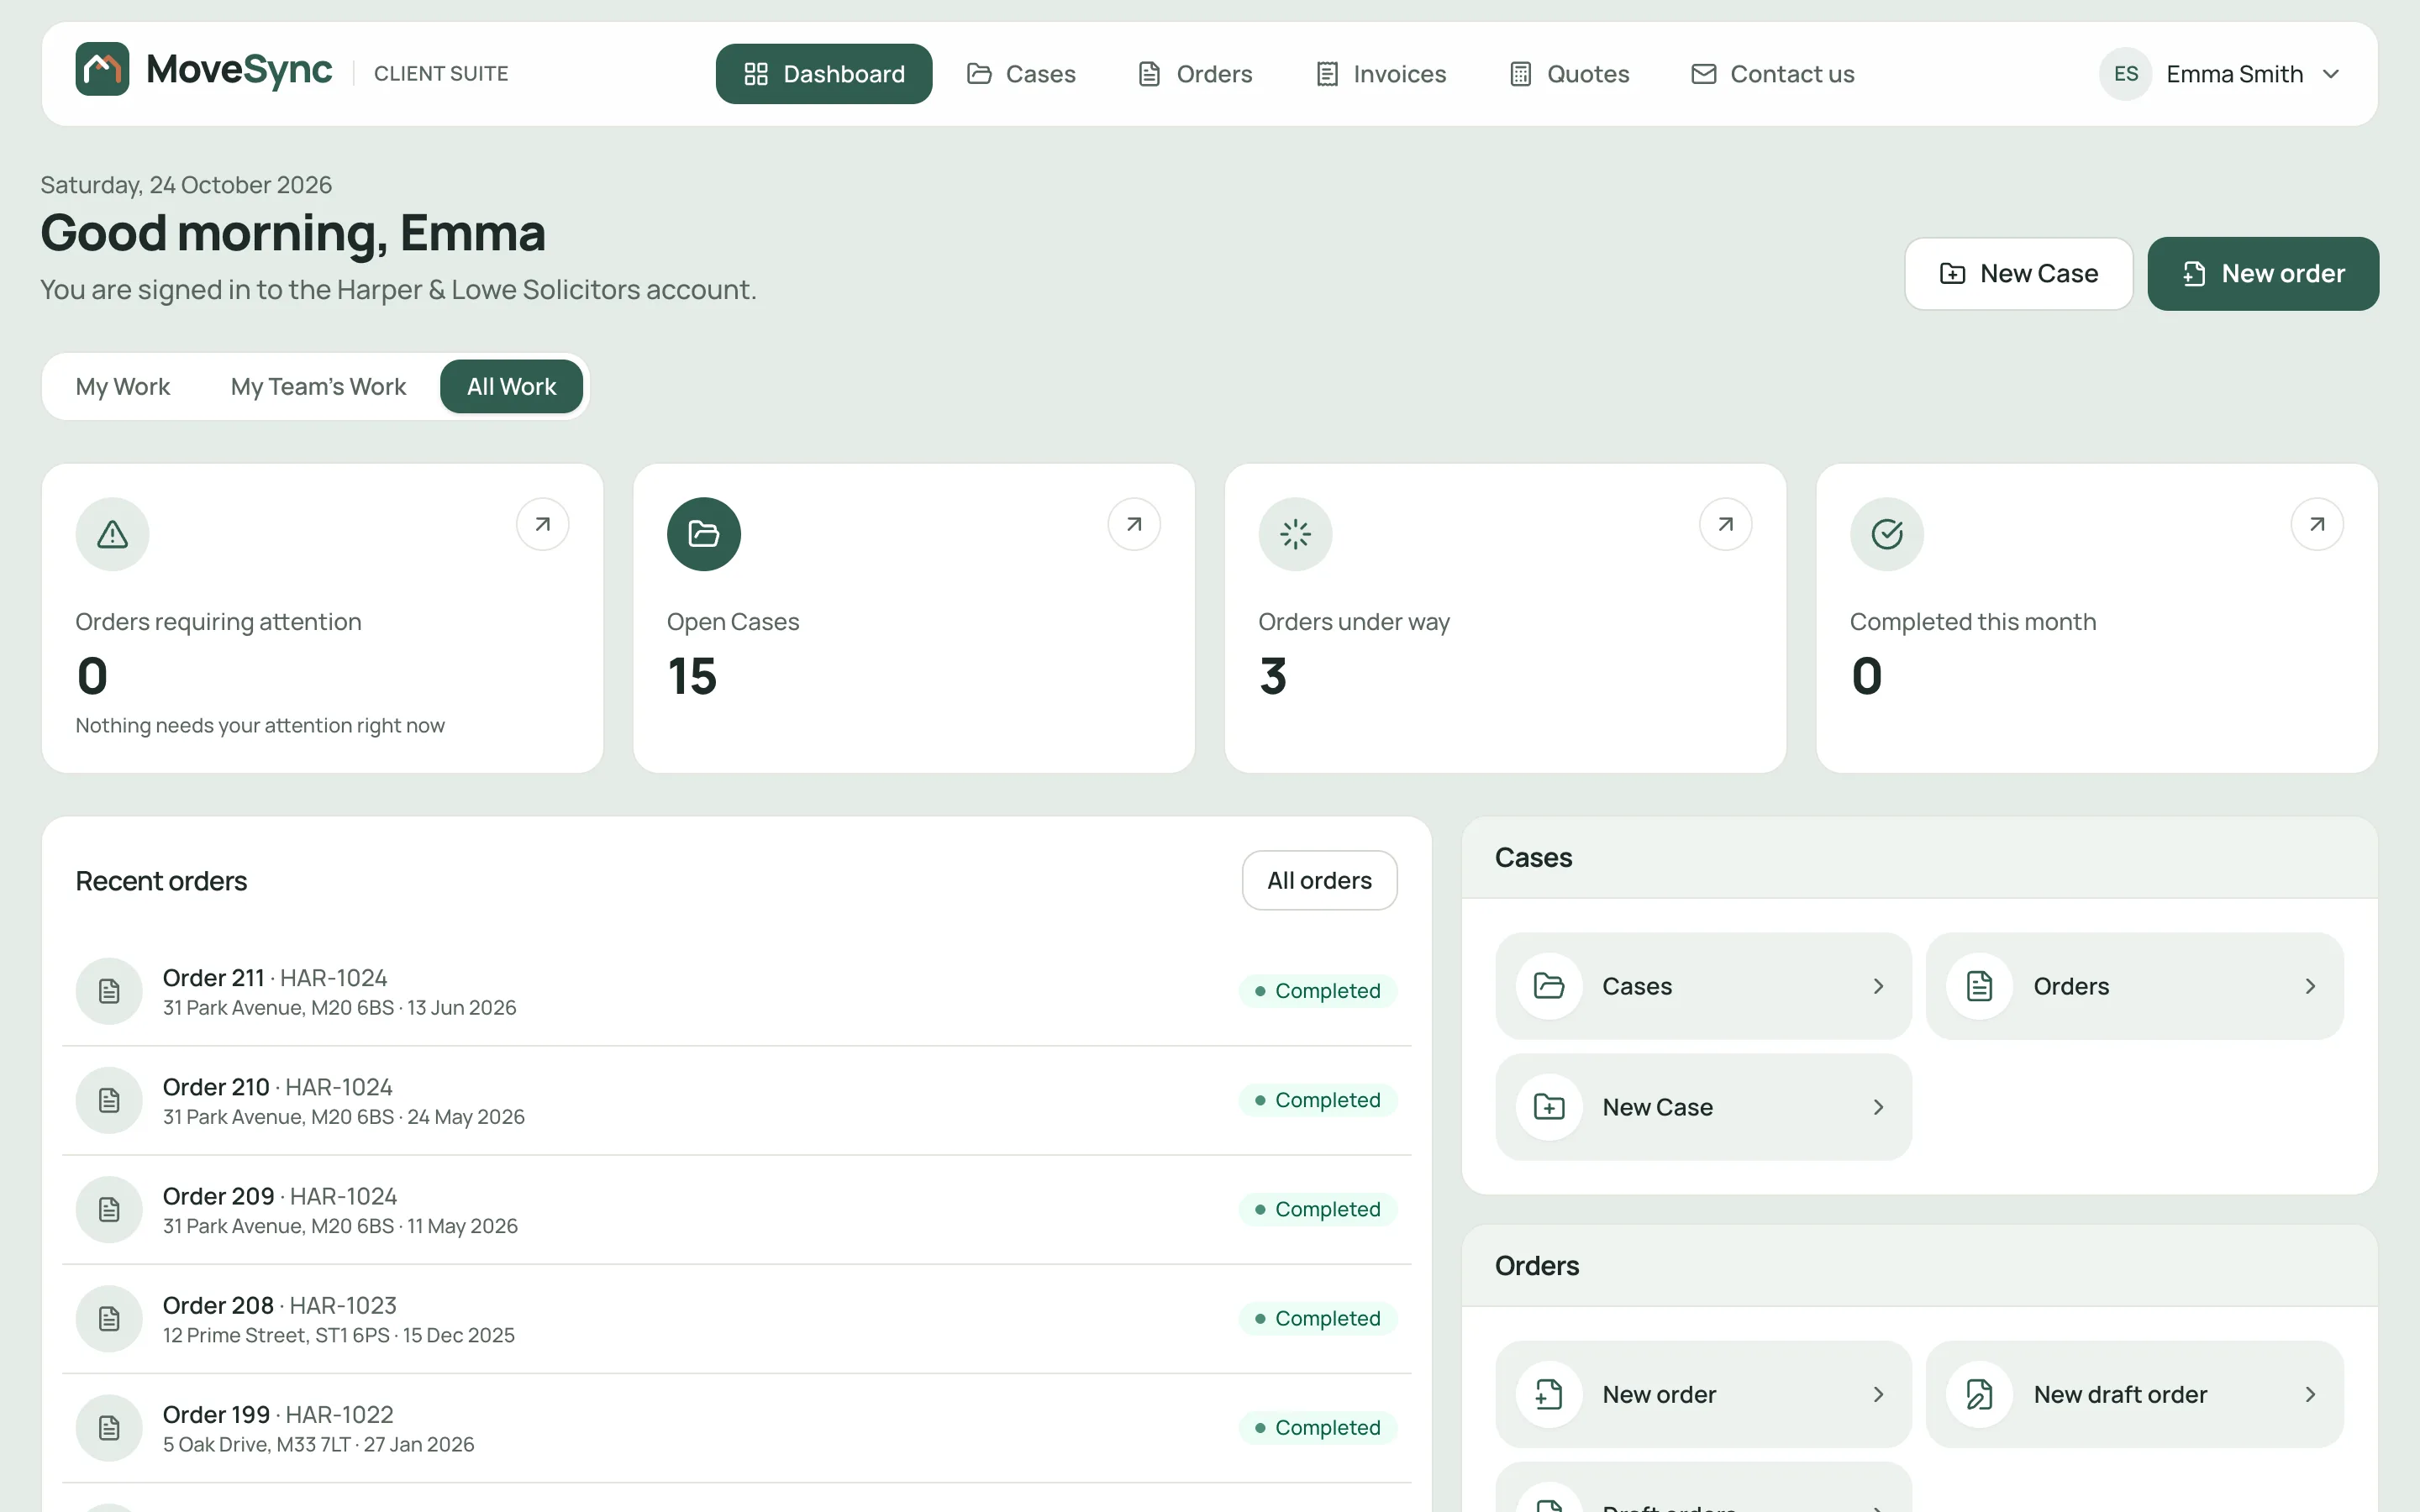2420x1512 pixels.
Task: Open the Invoices nav tab
Action: coord(1380,74)
